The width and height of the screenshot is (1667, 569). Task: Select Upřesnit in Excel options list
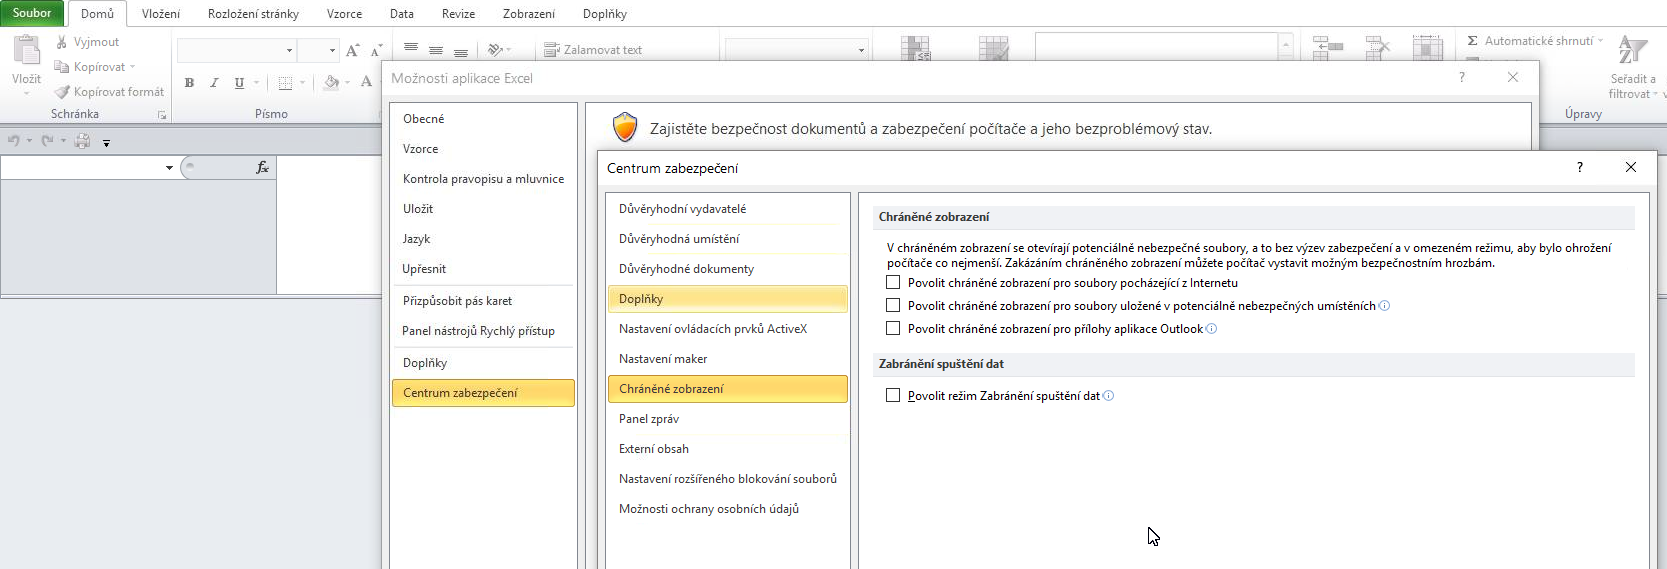424,269
